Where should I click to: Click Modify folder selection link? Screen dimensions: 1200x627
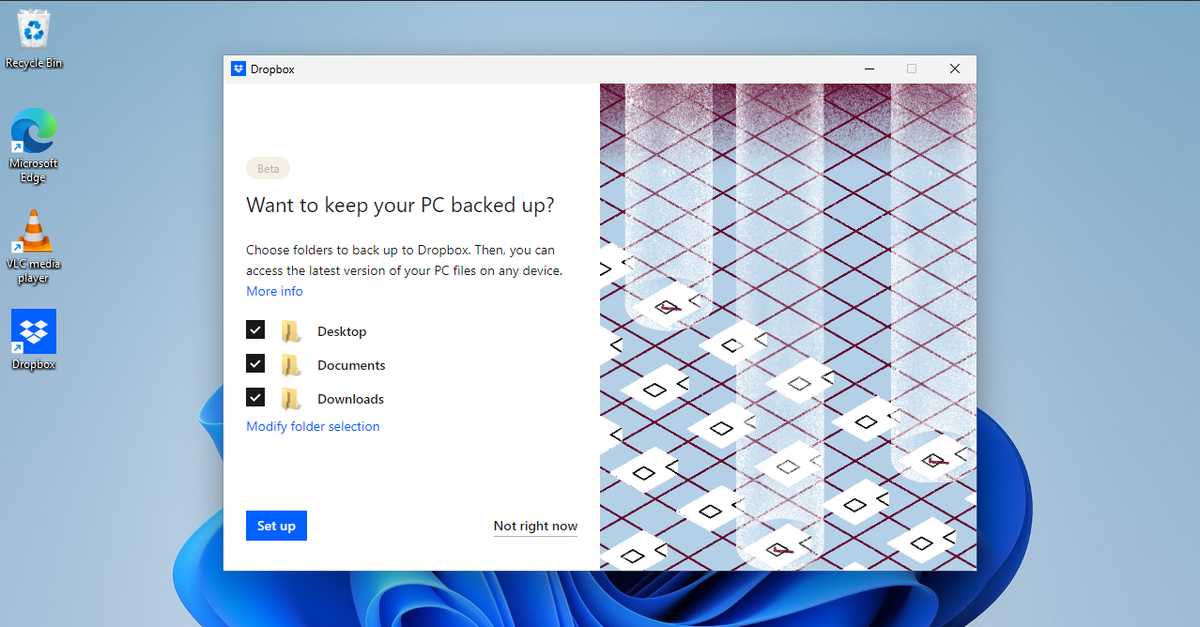[x=313, y=426]
